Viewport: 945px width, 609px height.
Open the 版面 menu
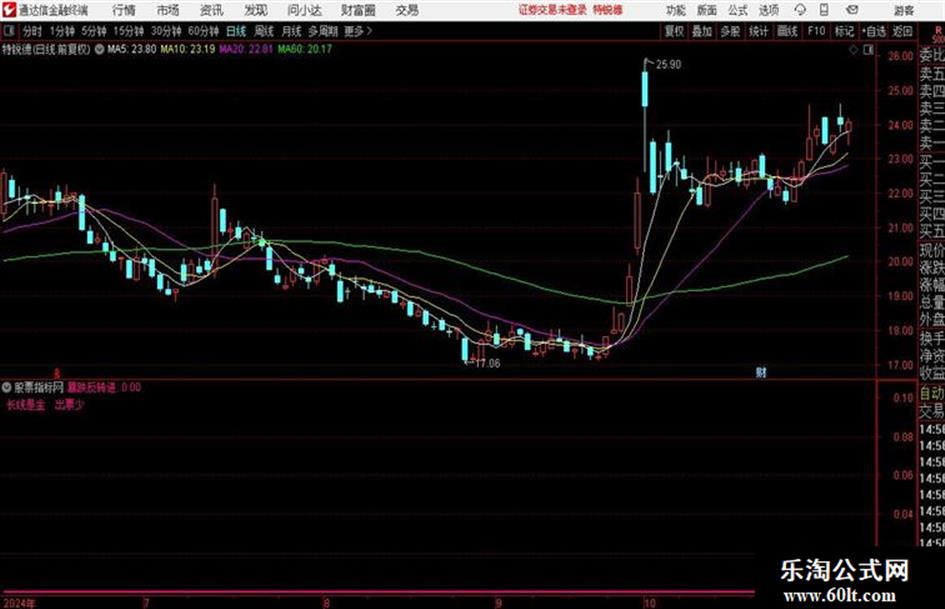(x=706, y=10)
